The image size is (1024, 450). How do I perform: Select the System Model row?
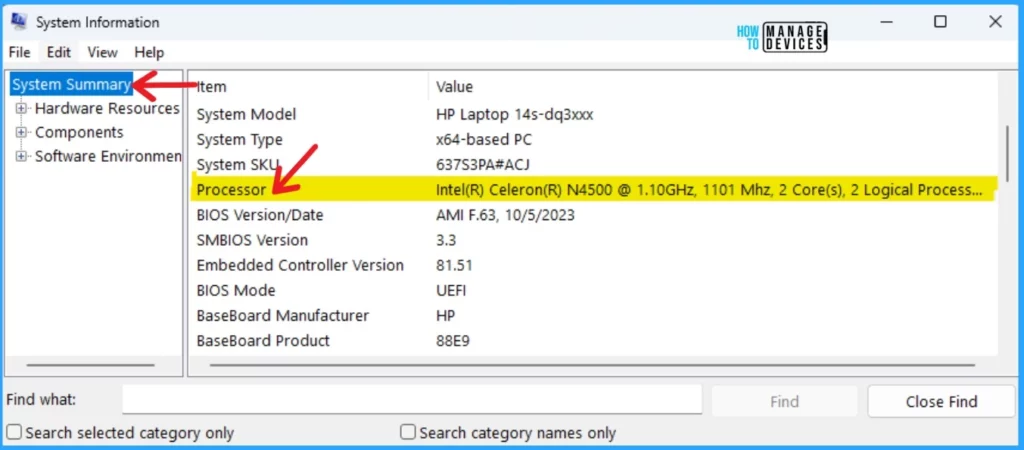pos(593,115)
